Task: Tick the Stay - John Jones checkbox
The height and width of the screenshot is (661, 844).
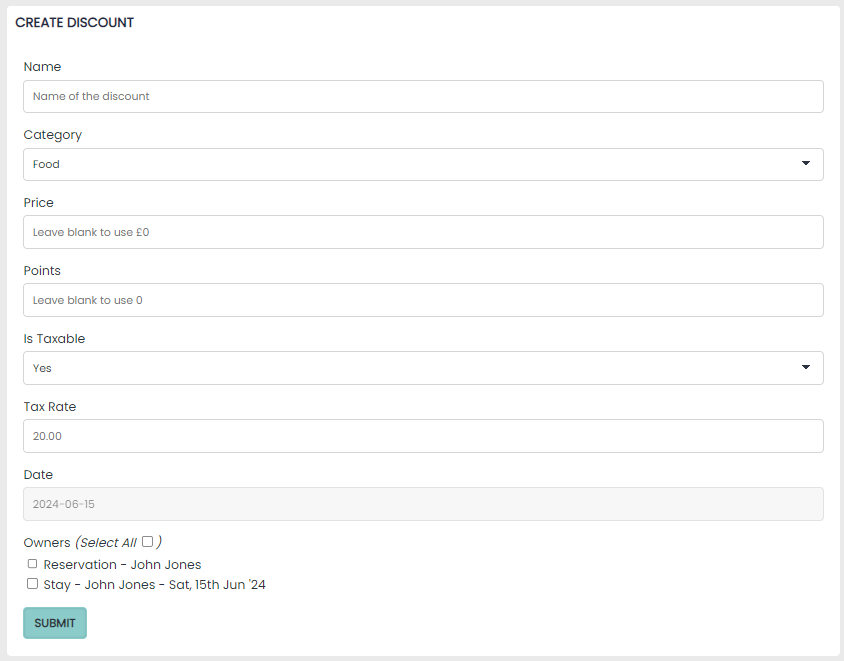Action: tap(33, 583)
